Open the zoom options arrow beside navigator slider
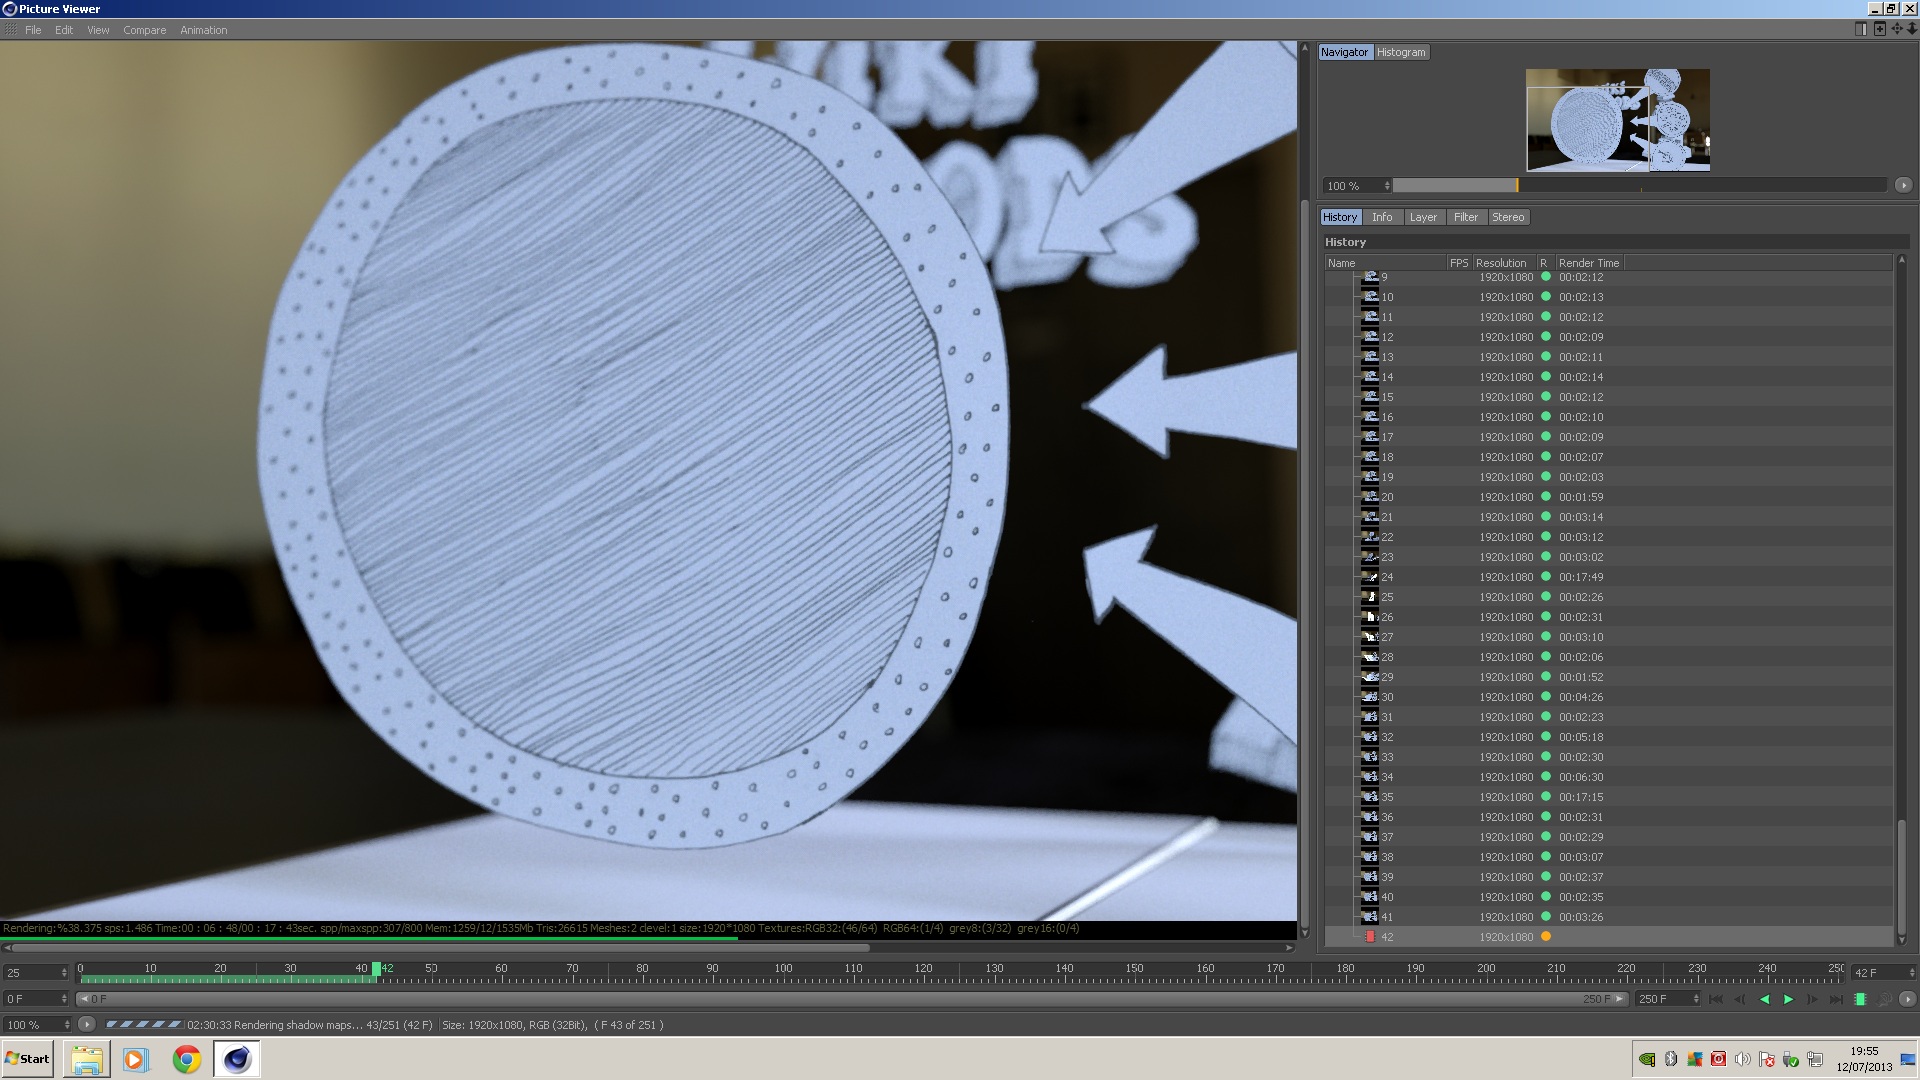 [1903, 185]
